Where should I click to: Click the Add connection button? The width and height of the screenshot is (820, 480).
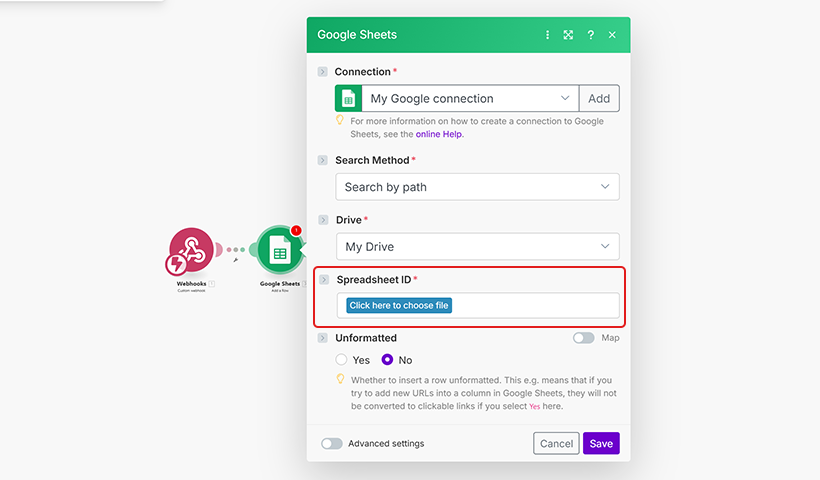click(x=598, y=98)
